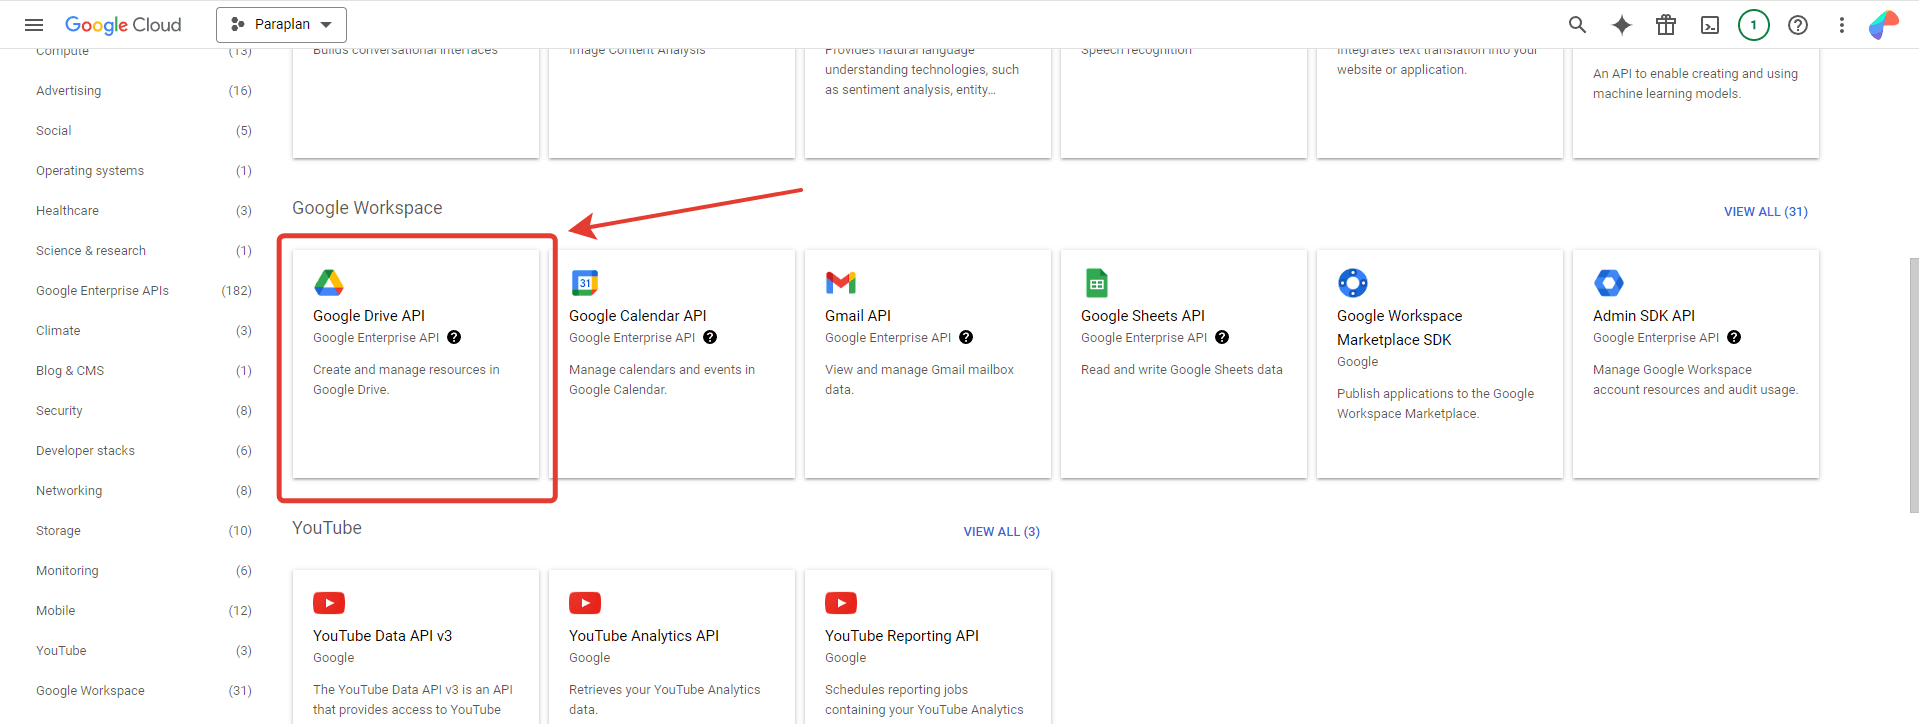Click help icon beside Gmail API label
The height and width of the screenshot is (724, 1919).
tap(966, 338)
